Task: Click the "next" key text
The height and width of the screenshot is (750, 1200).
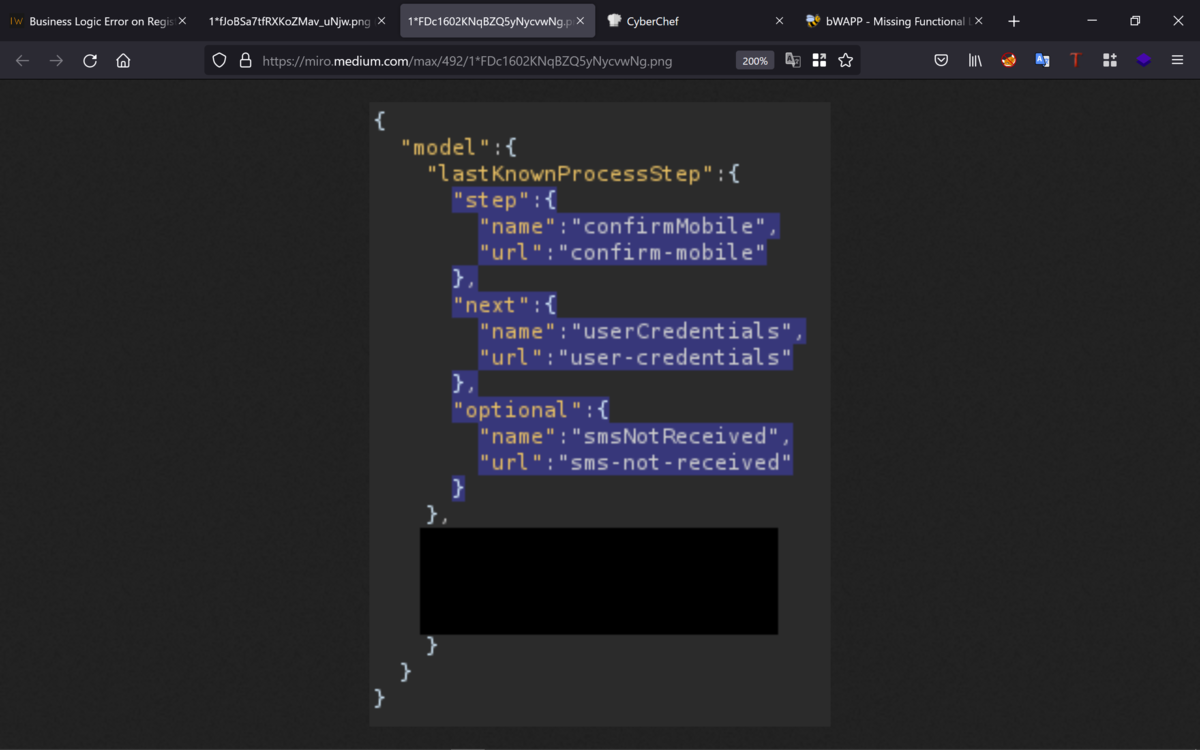Action: [491, 305]
